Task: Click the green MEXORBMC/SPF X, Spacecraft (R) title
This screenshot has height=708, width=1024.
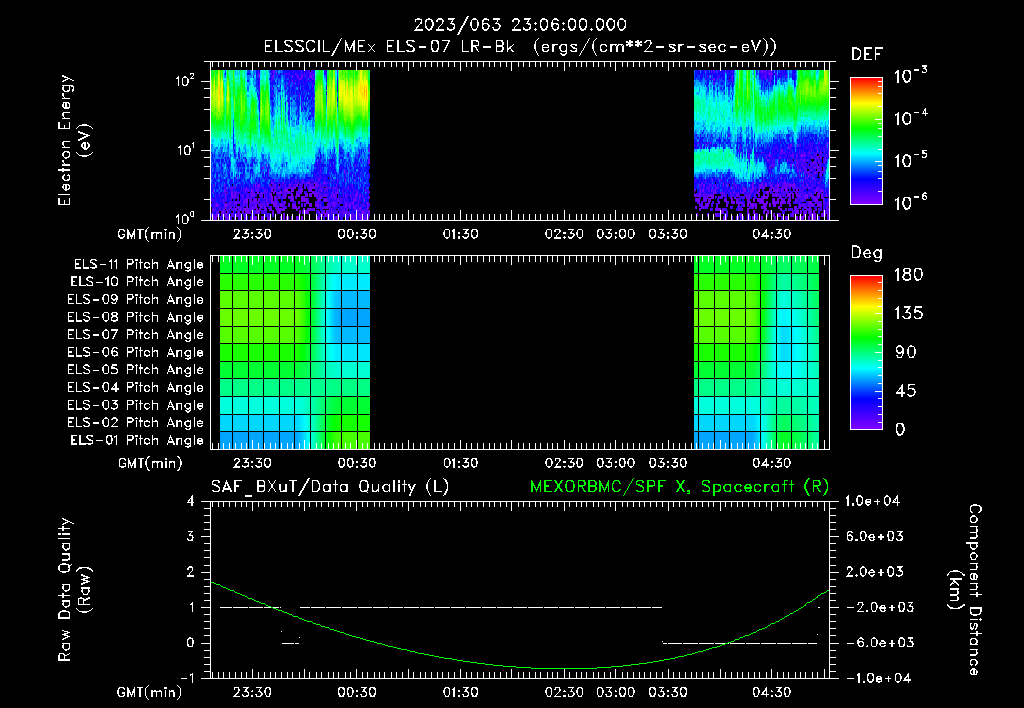Action: [679, 487]
